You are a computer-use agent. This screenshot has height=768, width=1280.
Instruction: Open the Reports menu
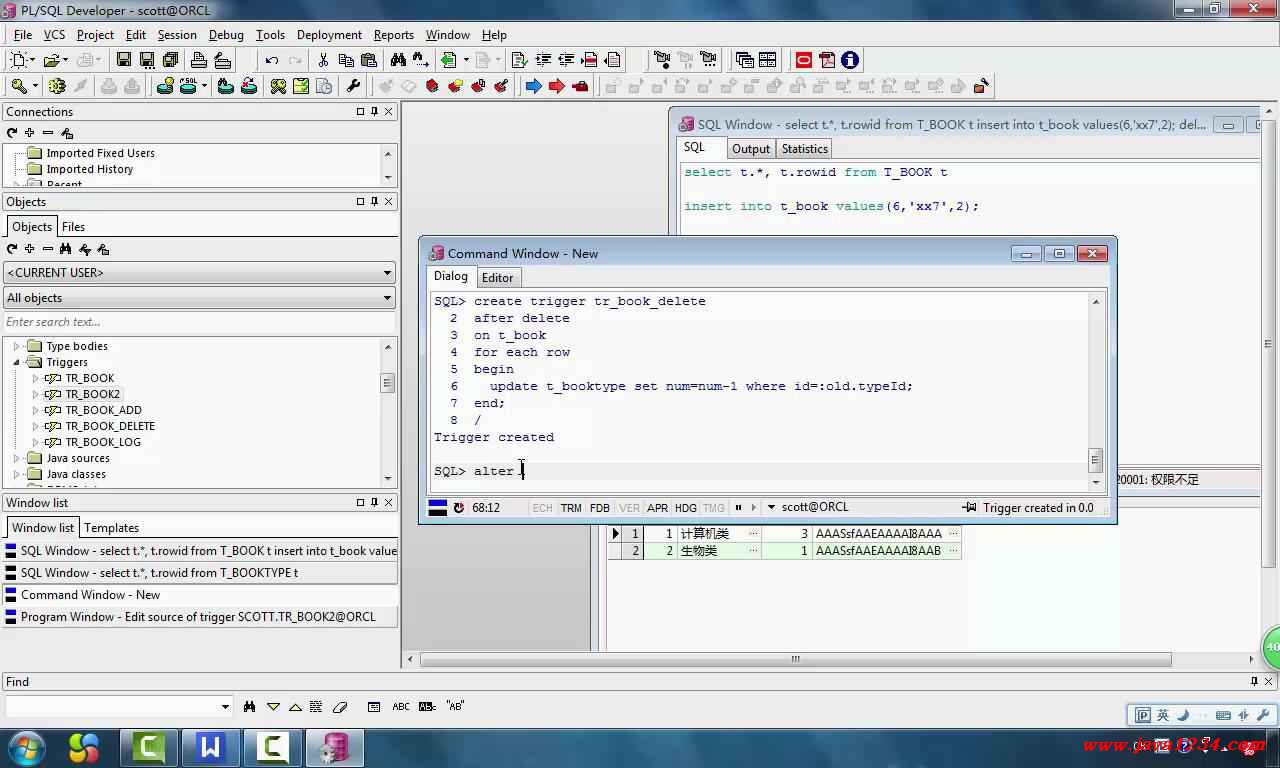pos(393,35)
